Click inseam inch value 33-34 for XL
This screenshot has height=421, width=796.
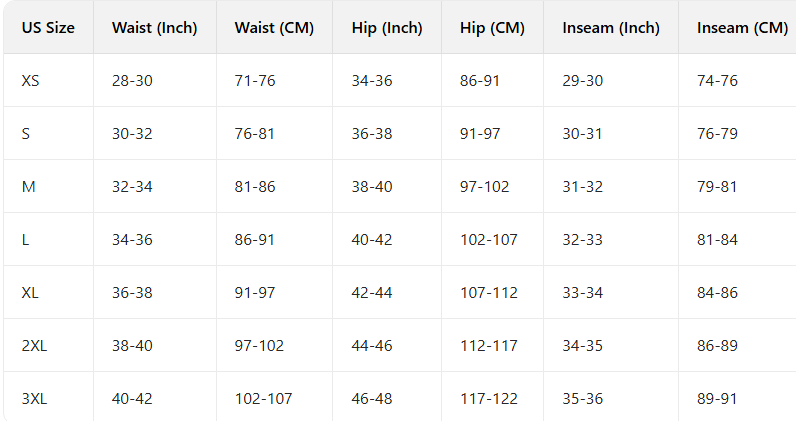583,293
